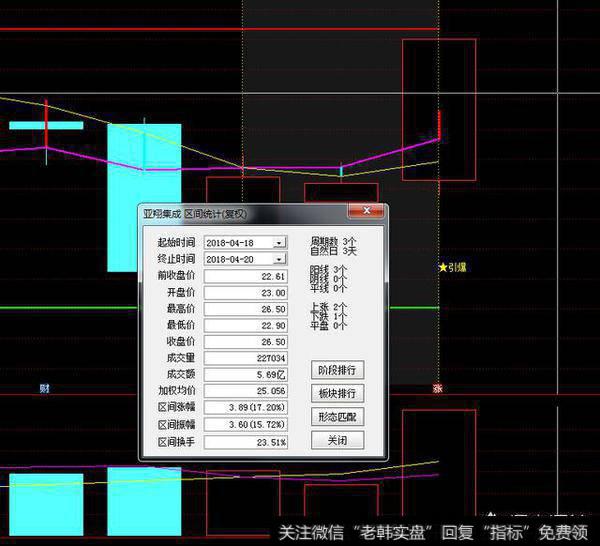
Task: Select the 开盘价 value field
Action: pyautogui.click(x=245, y=292)
